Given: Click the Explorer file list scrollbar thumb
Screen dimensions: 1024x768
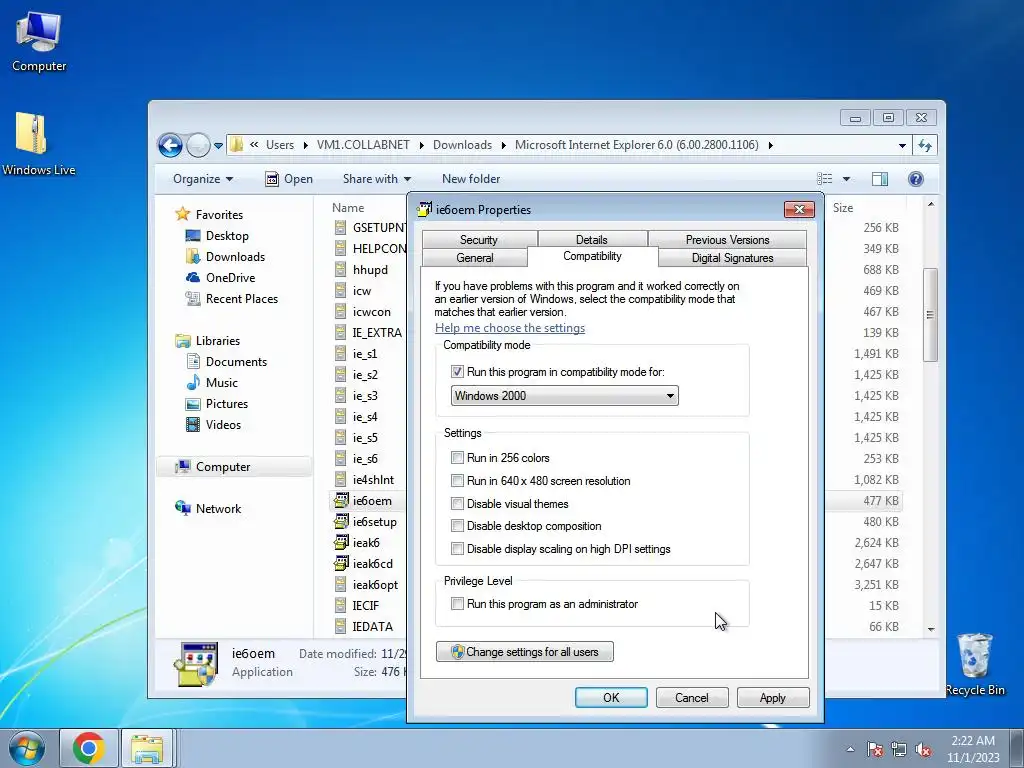Looking at the screenshot, I should [x=930, y=315].
